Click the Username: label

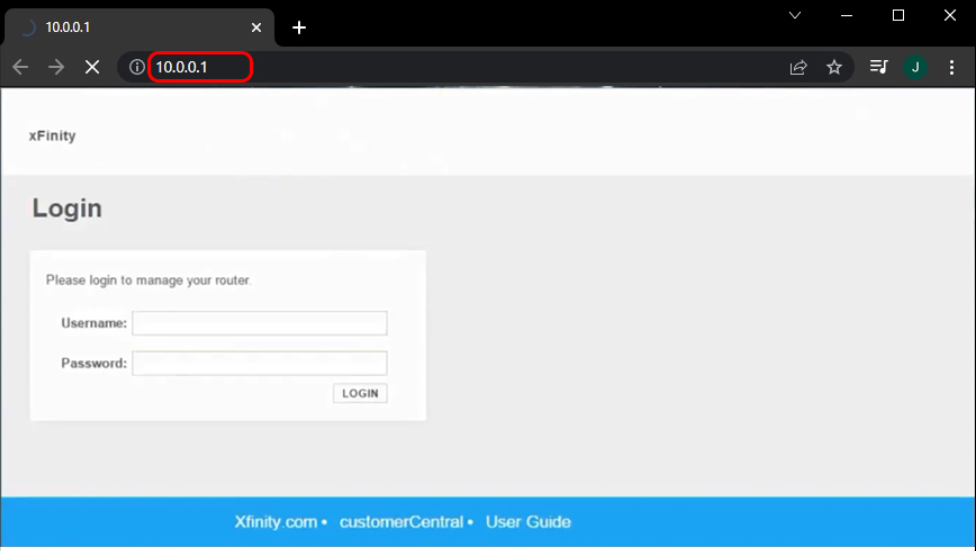[x=94, y=323]
